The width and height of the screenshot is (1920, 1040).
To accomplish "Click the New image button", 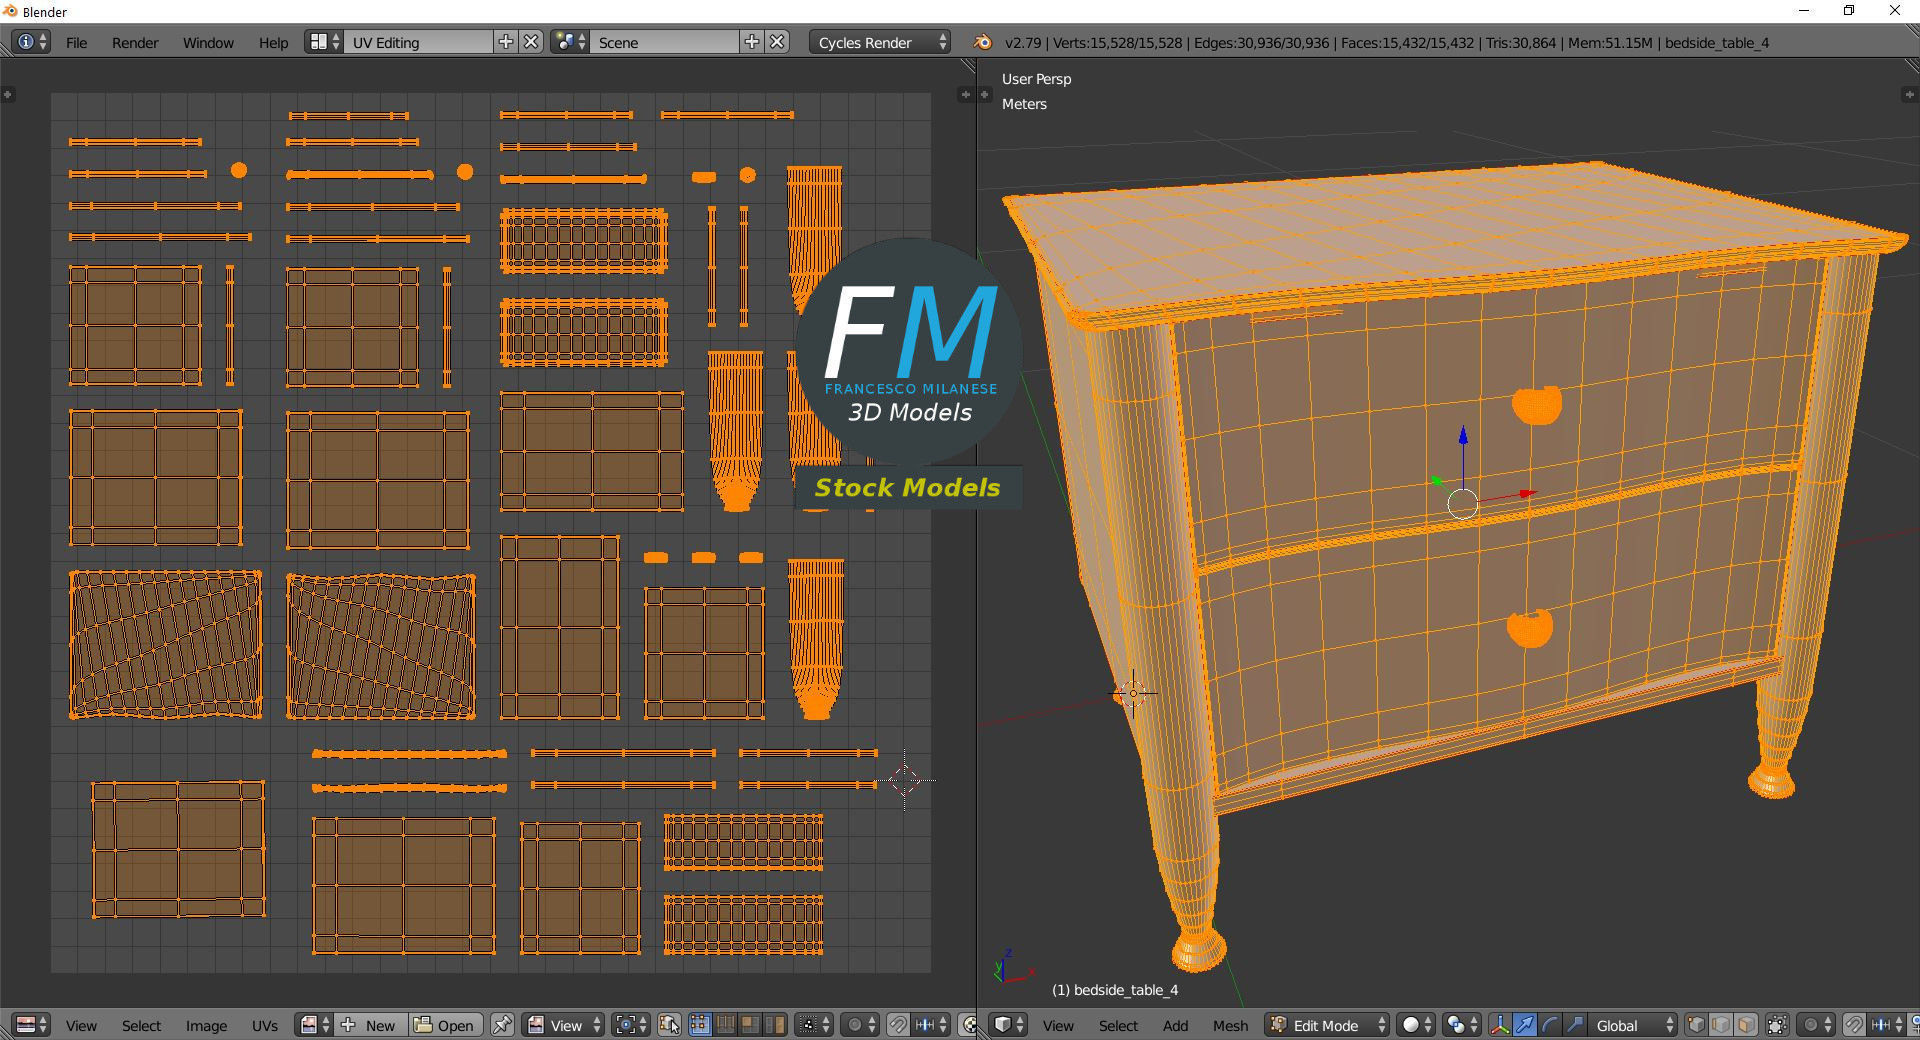I will click(371, 1025).
